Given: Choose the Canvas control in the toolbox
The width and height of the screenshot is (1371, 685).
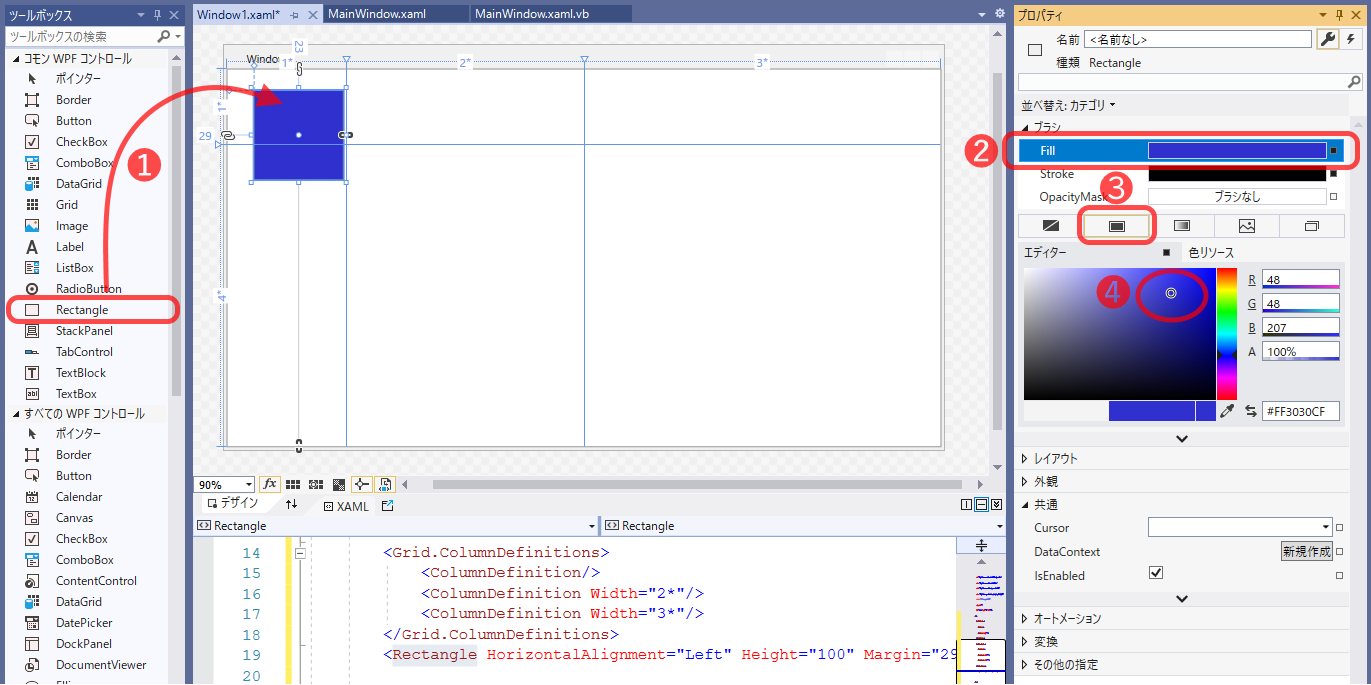Looking at the screenshot, I should pos(74,518).
